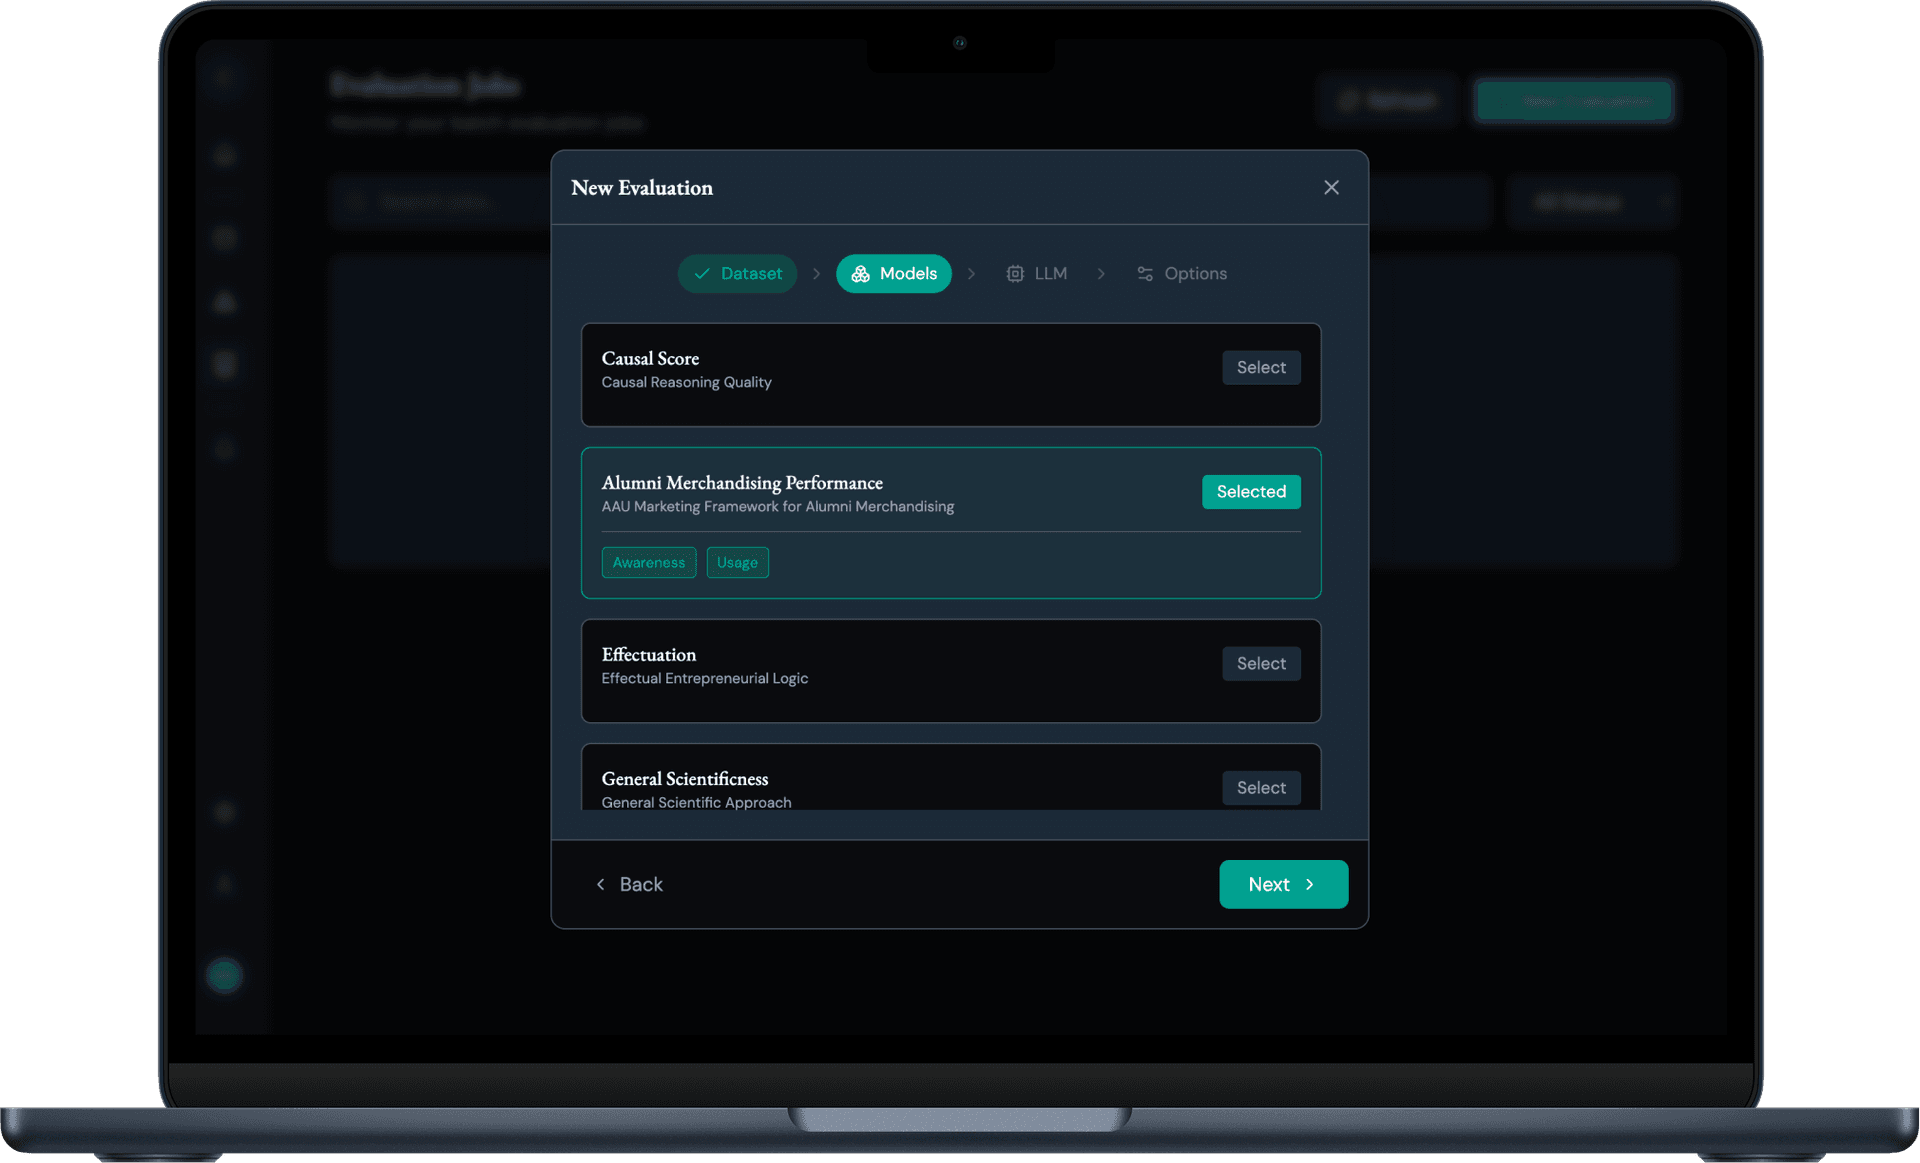Click the chevron icon beside Back
The image size is (1920, 1163).
[600, 884]
